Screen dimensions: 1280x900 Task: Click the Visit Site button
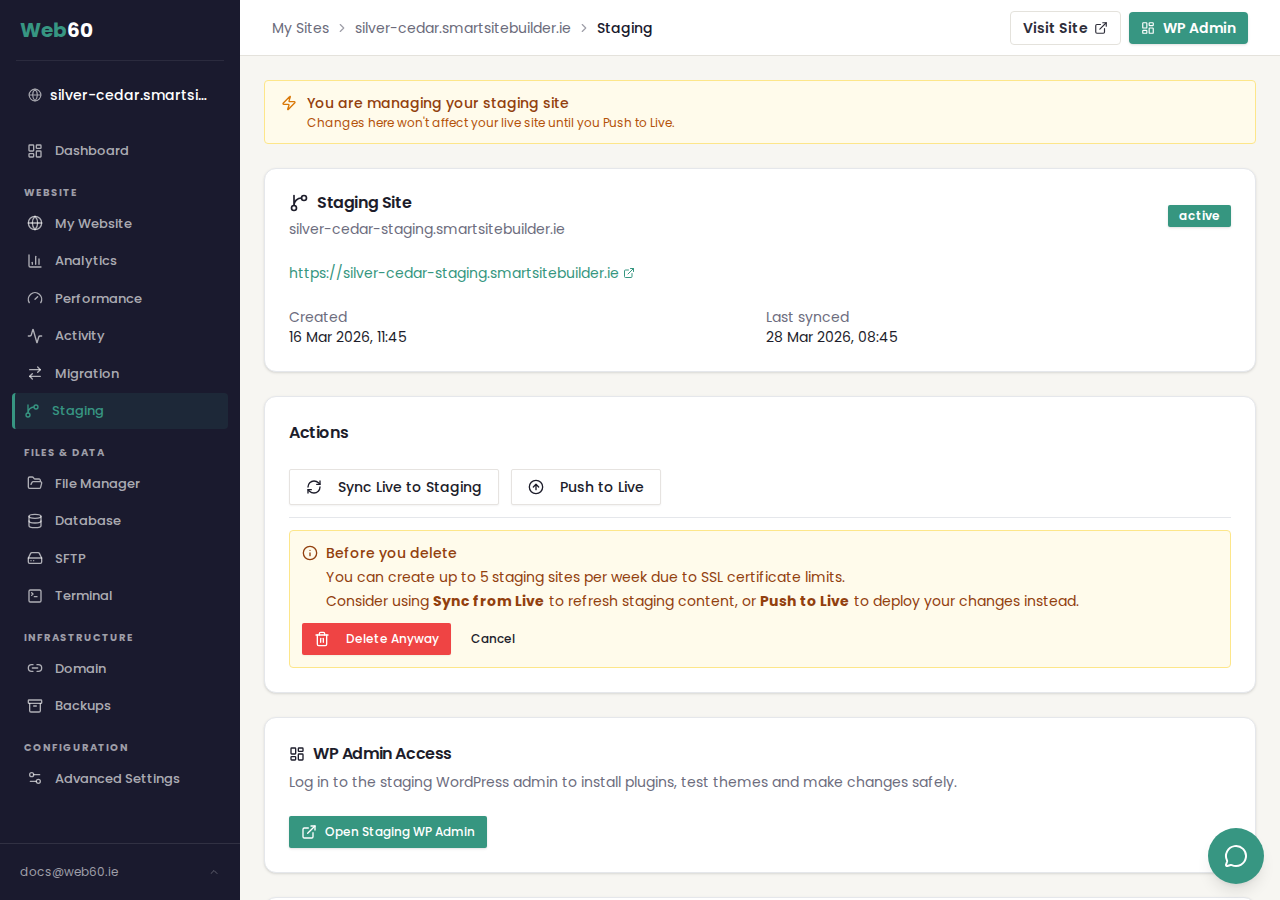tap(1065, 28)
